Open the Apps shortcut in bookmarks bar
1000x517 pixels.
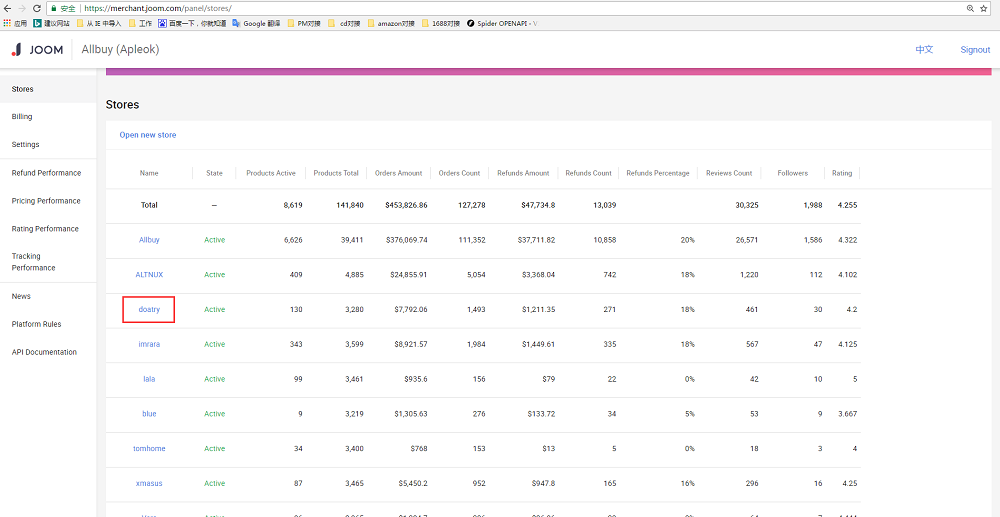click(x=15, y=22)
